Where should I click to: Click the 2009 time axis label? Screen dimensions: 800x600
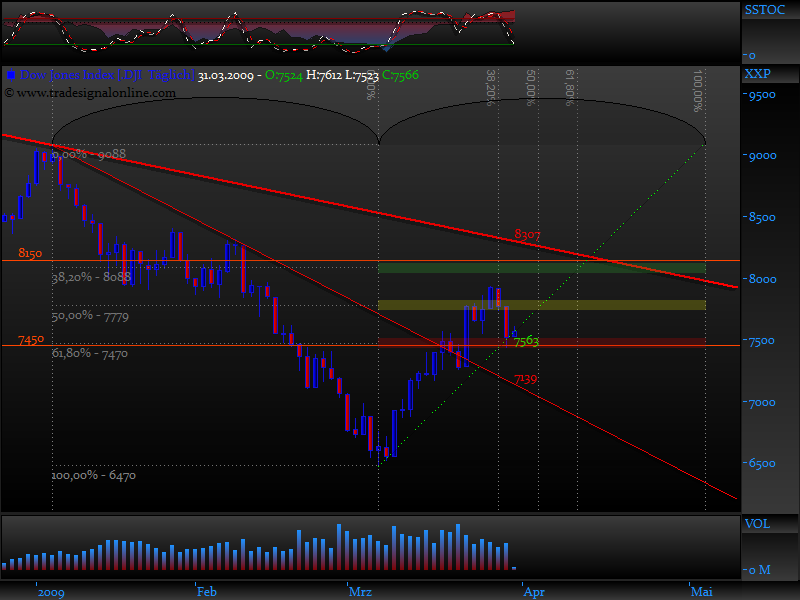coord(51,592)
